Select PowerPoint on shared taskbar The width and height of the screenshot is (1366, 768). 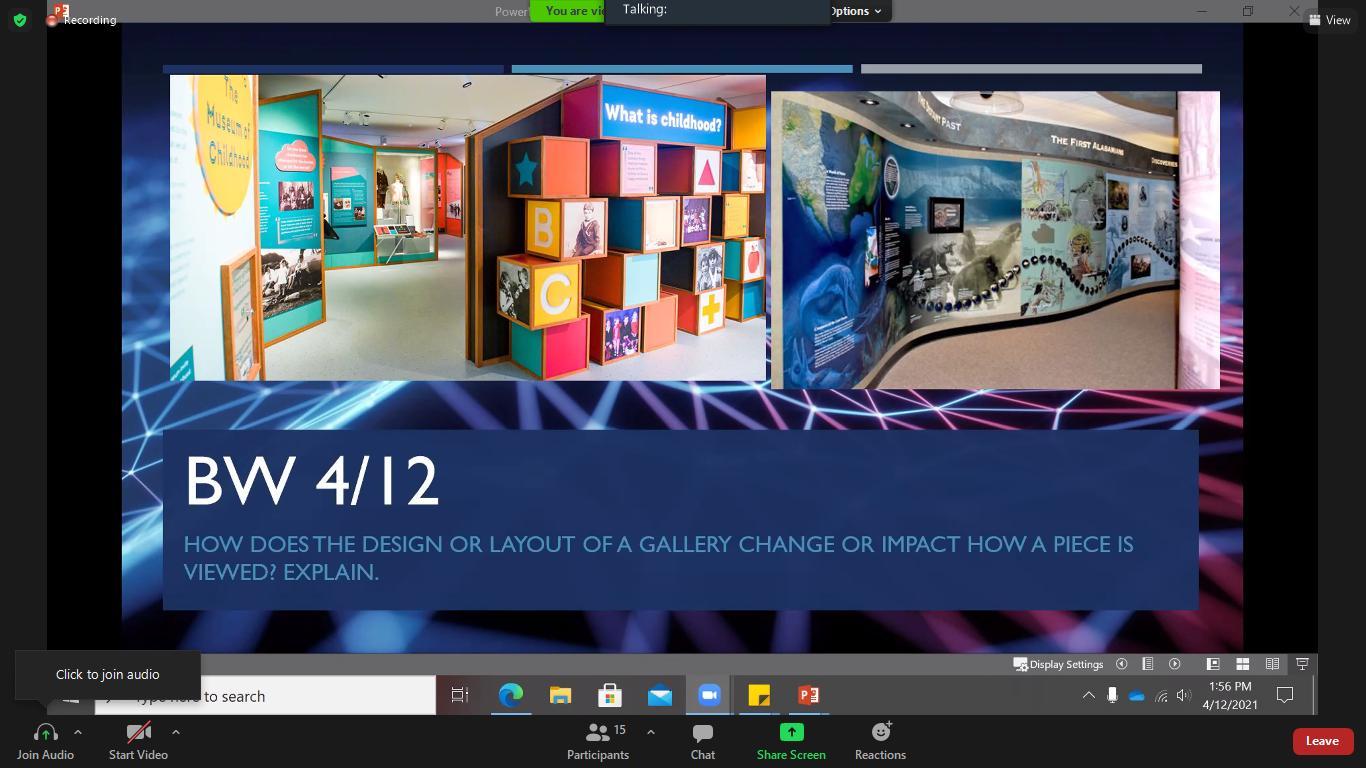[x=808, y=695]
